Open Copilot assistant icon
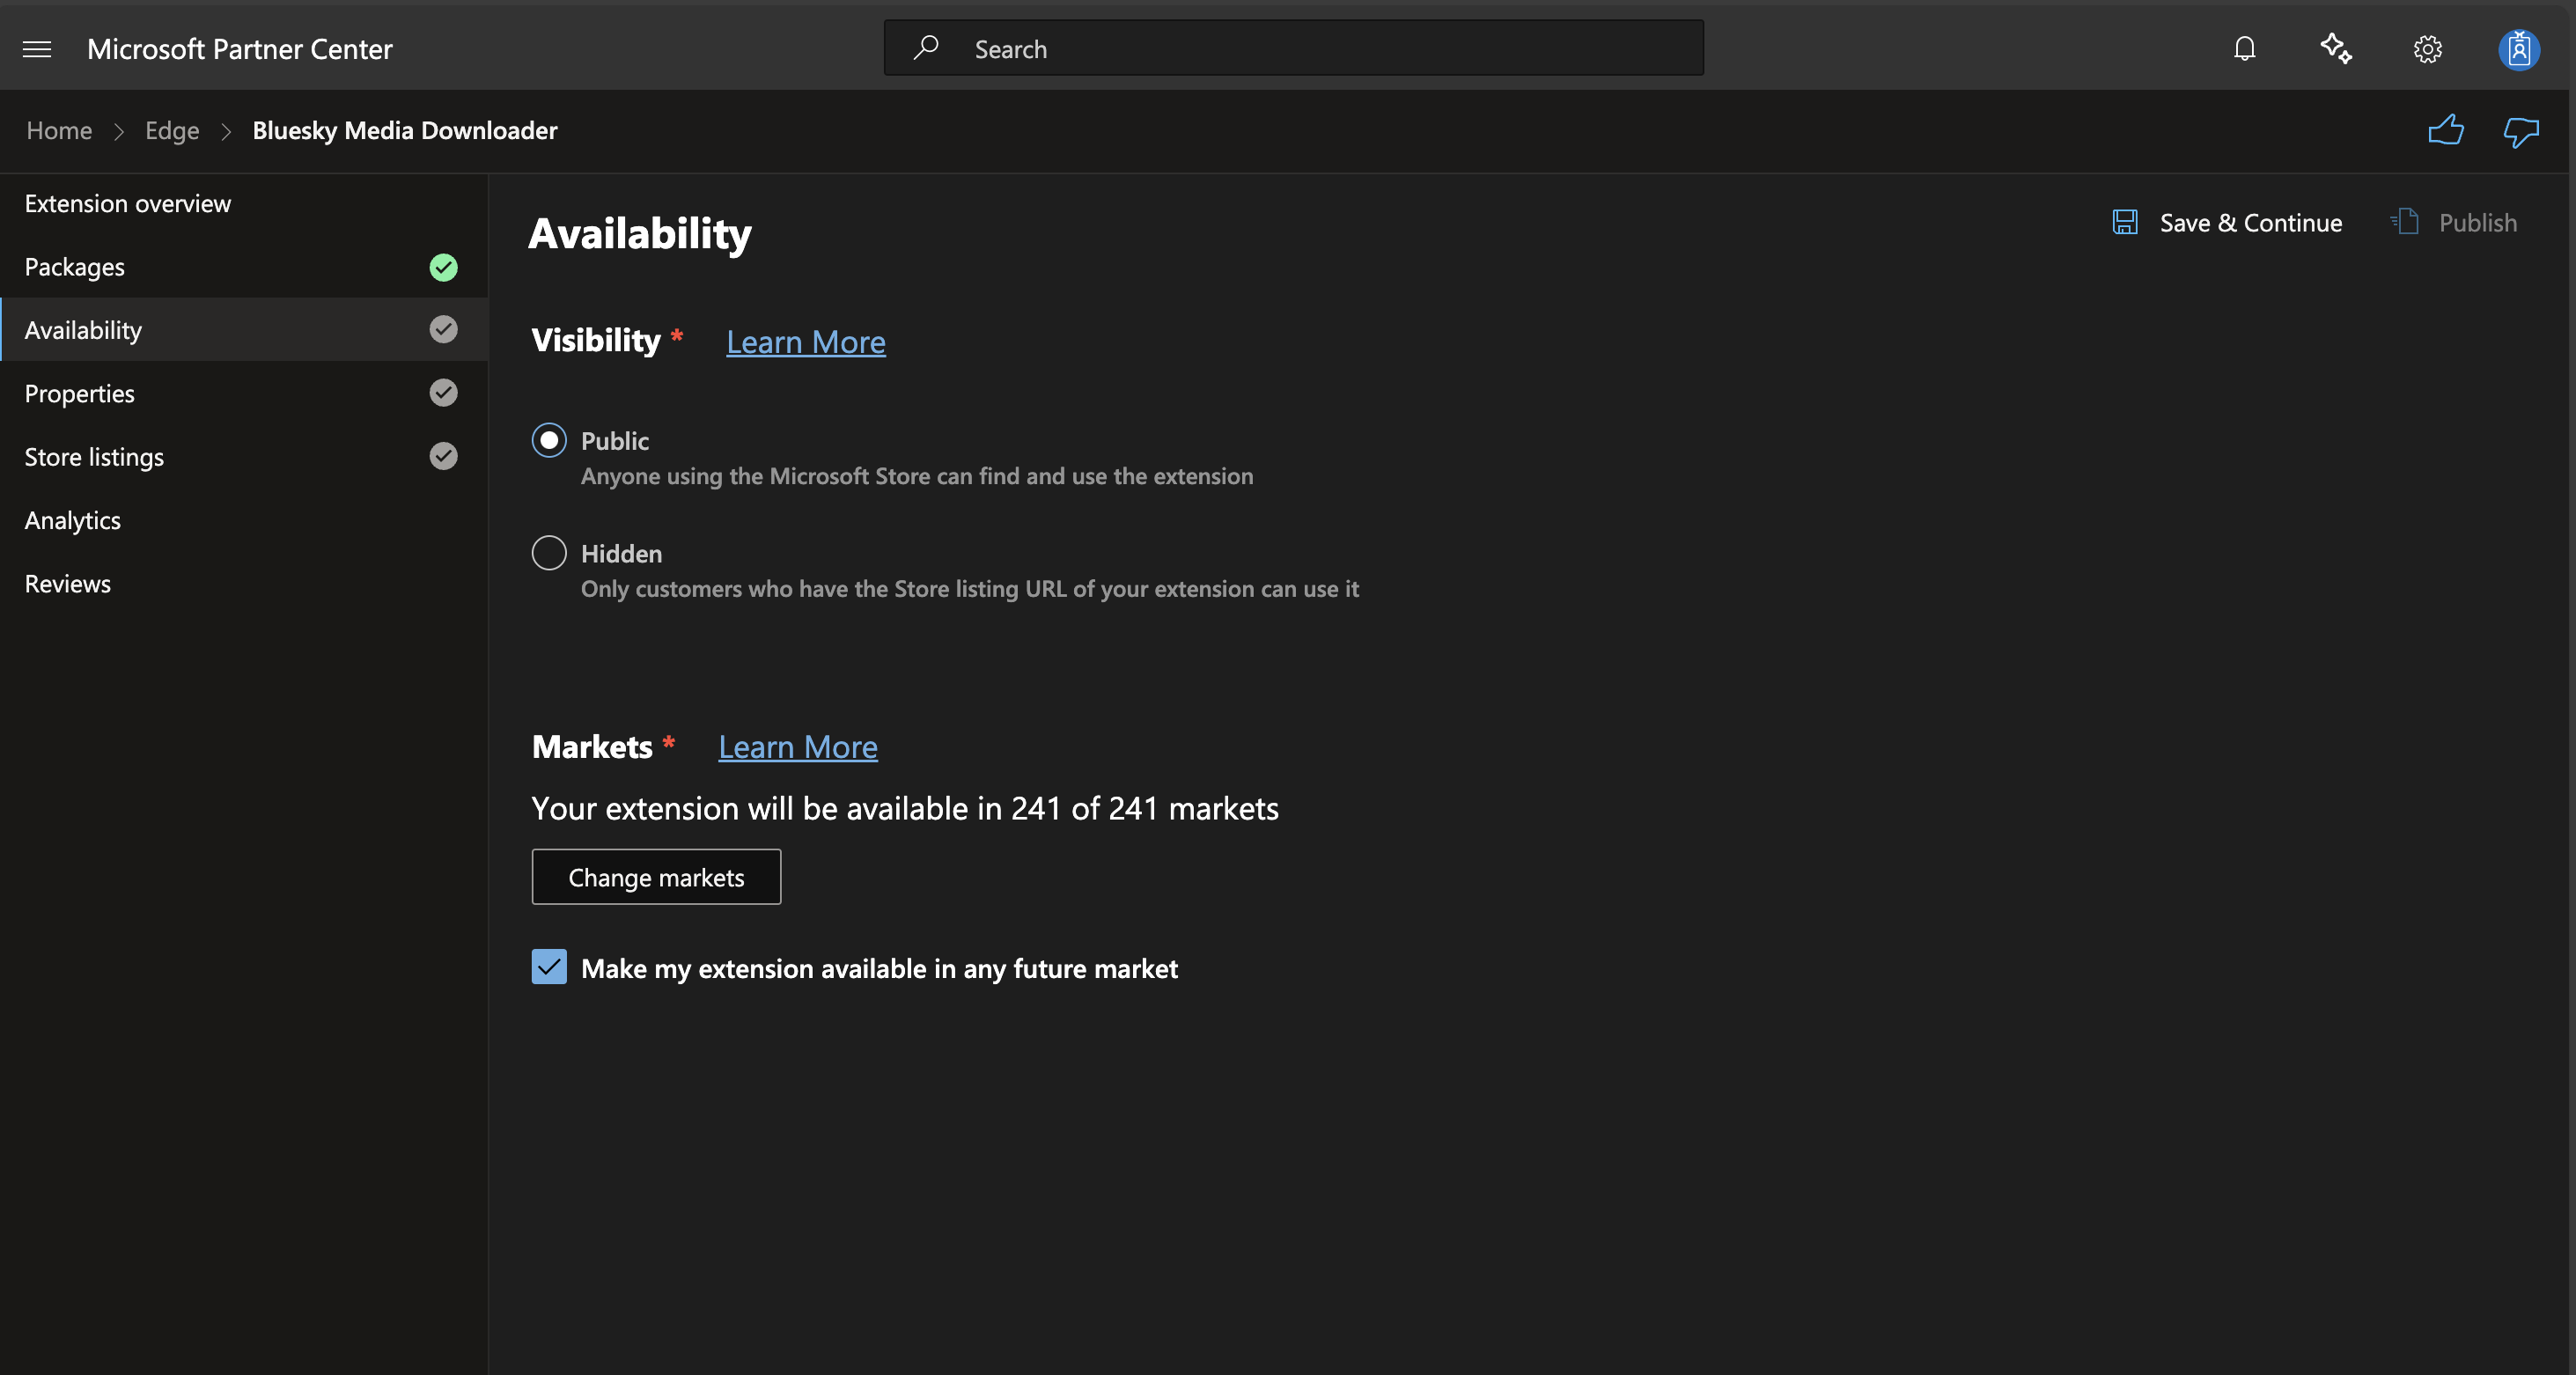Screen dimensions: 2576x1375 2336,48
